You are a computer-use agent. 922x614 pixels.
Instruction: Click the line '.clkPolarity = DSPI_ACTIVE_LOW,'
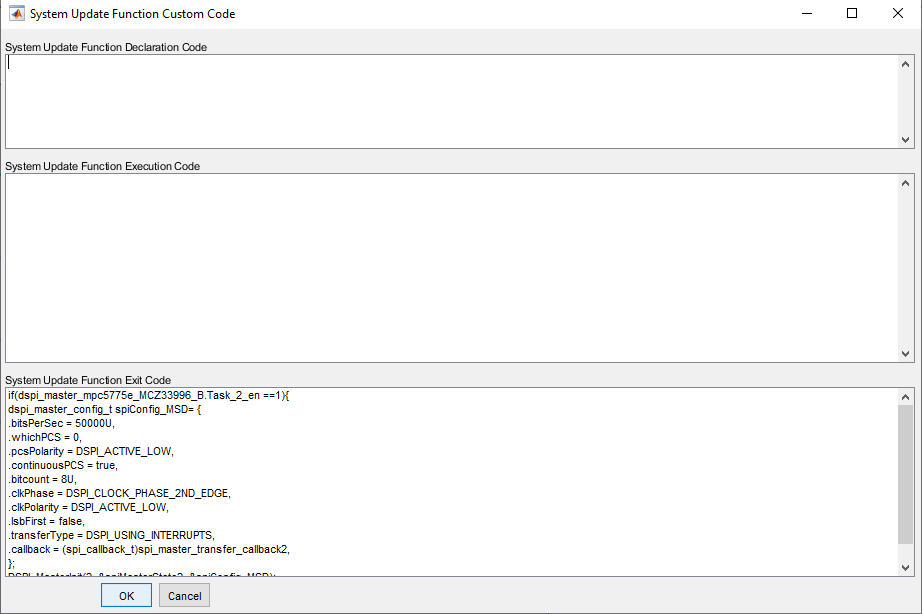pos(89,508)
